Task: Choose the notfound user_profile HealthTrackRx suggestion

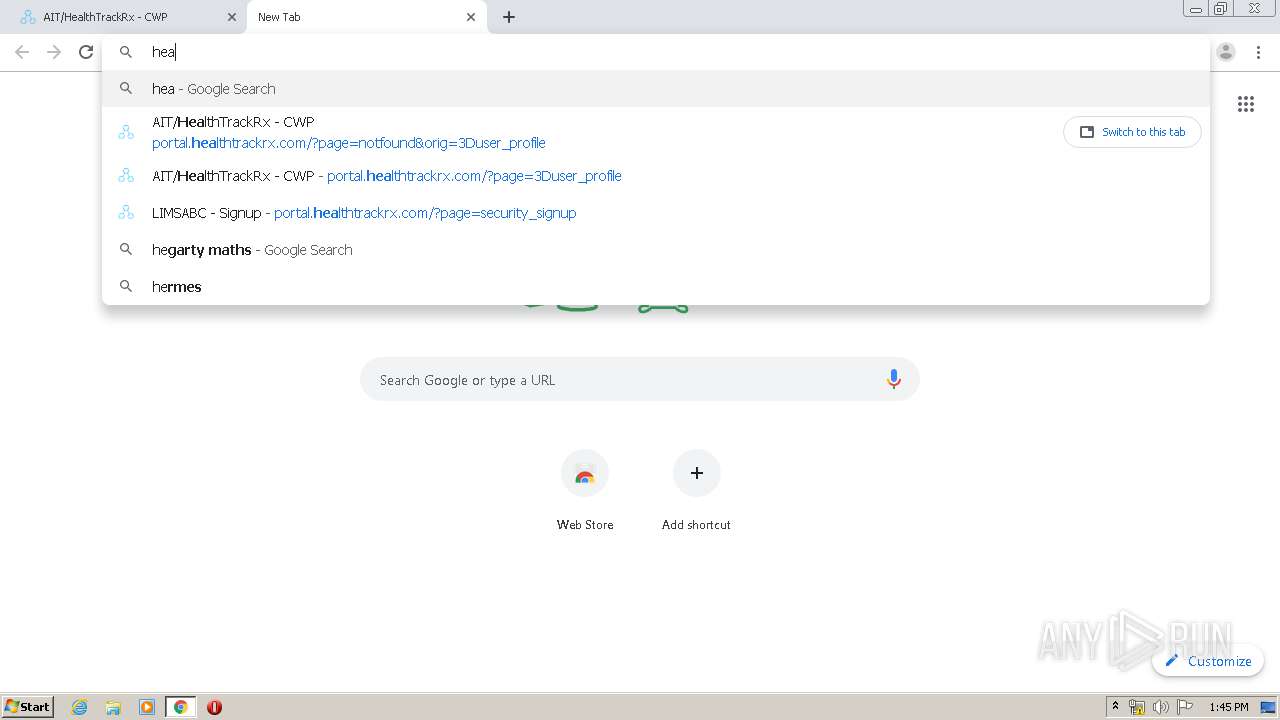Action: pyautogui.click(x=580, y=132)
